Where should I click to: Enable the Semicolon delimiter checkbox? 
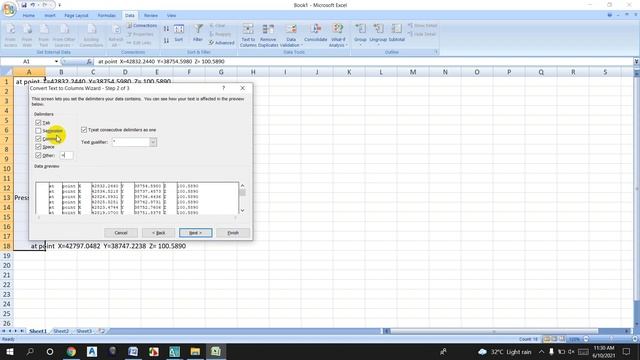point(38,131)
